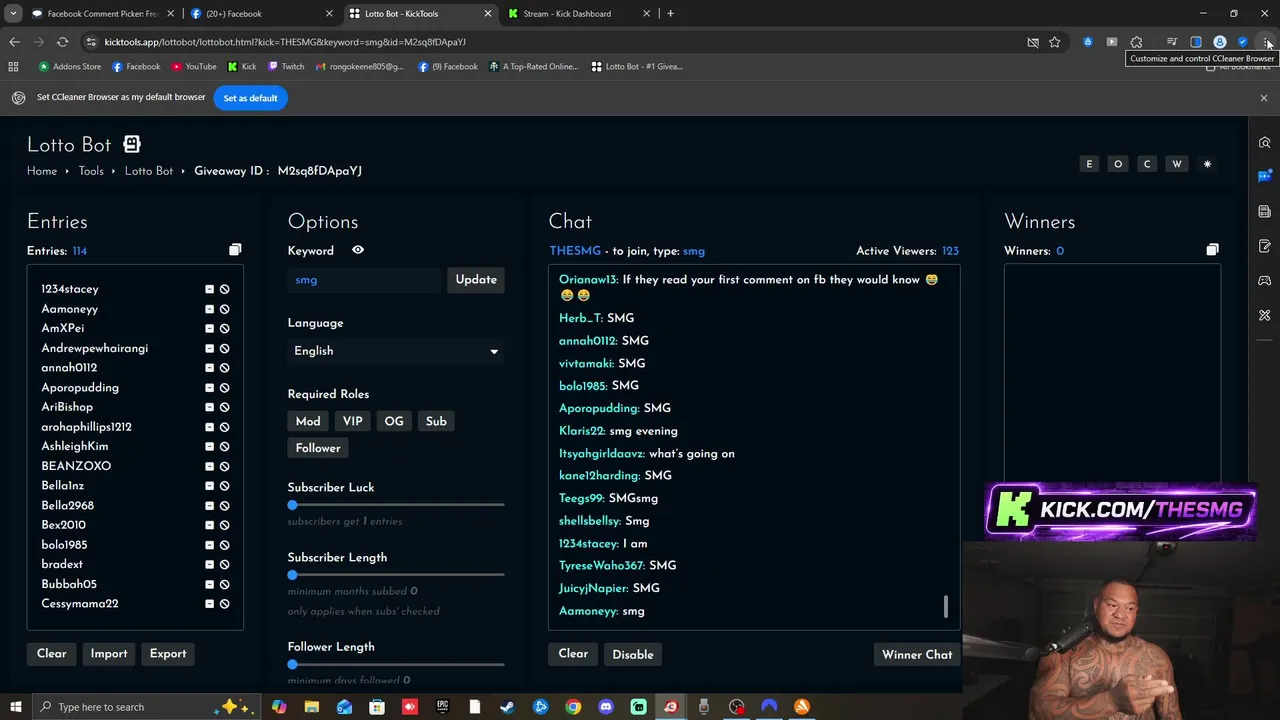Image resolution: width=1280 pixels, height=720 pixels.
Task: Ban Aamoneyy with the block icon
Action: (x=225, y=309)
